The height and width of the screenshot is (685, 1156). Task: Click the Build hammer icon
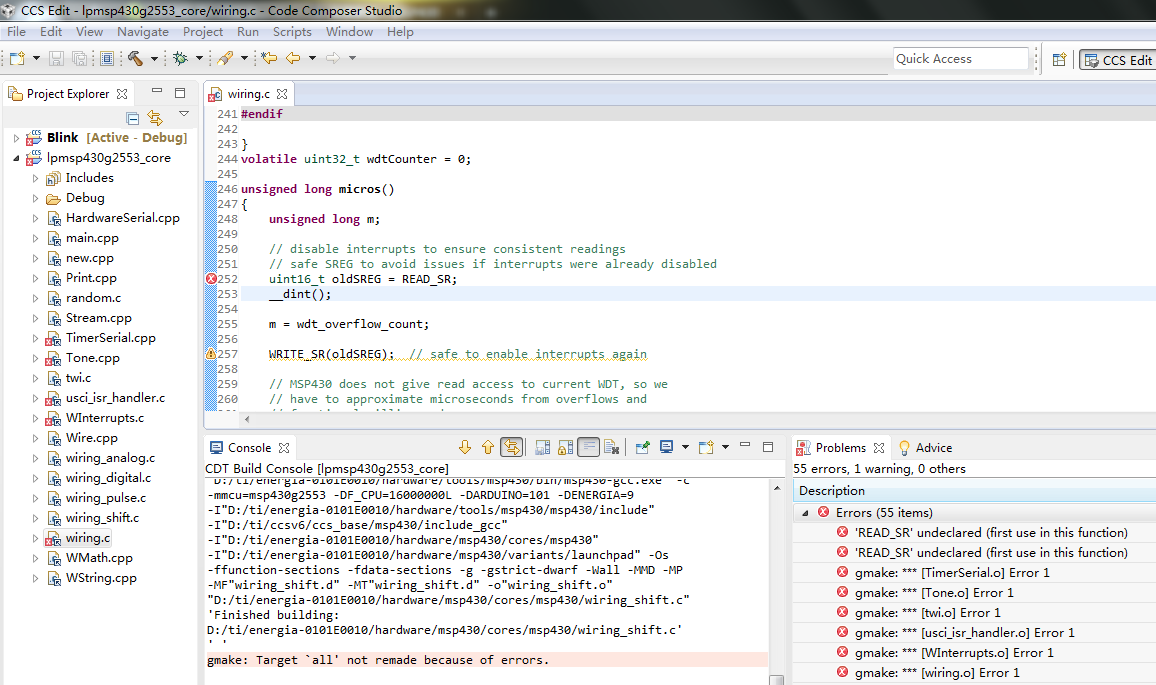point(135,59)
